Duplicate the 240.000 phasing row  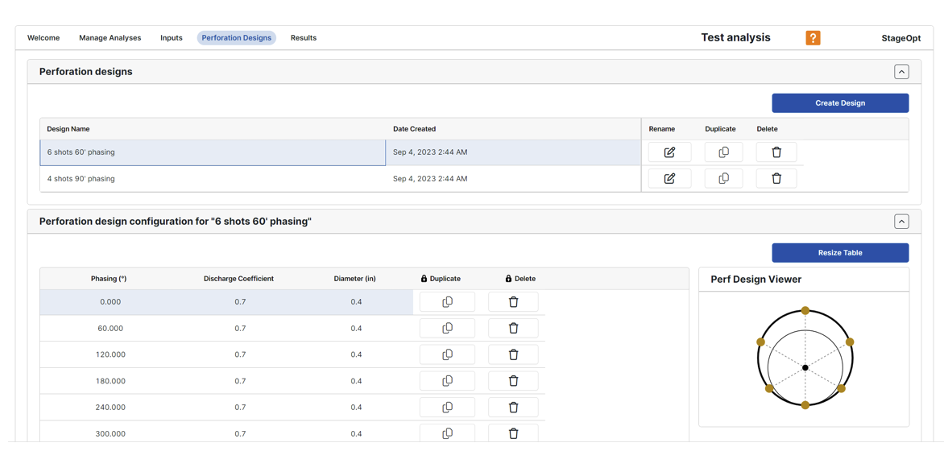tap(447, 407)
